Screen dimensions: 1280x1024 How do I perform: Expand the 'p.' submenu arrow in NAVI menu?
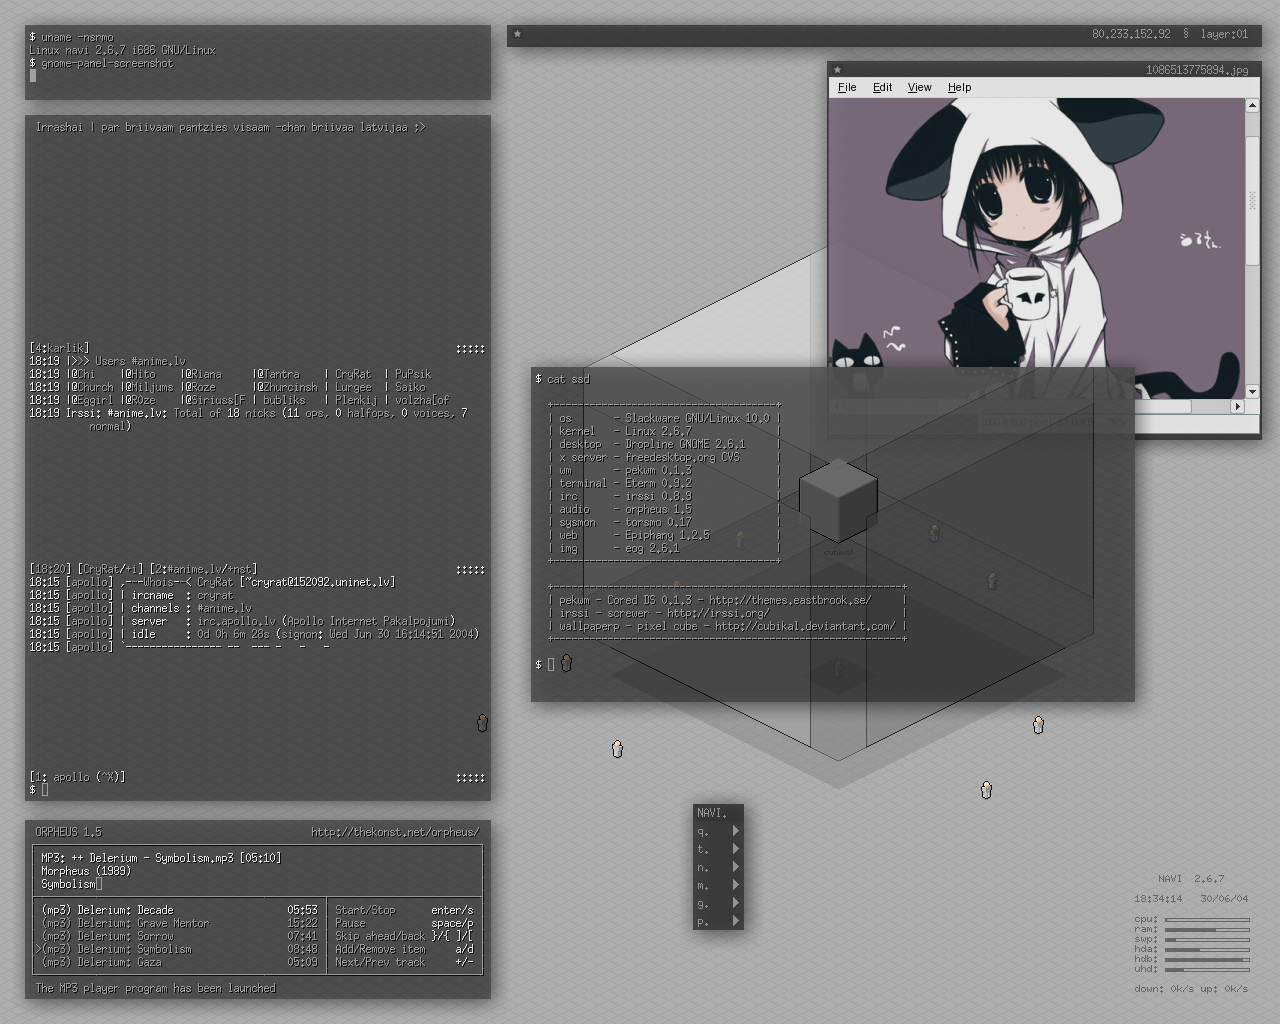point(735,920)
